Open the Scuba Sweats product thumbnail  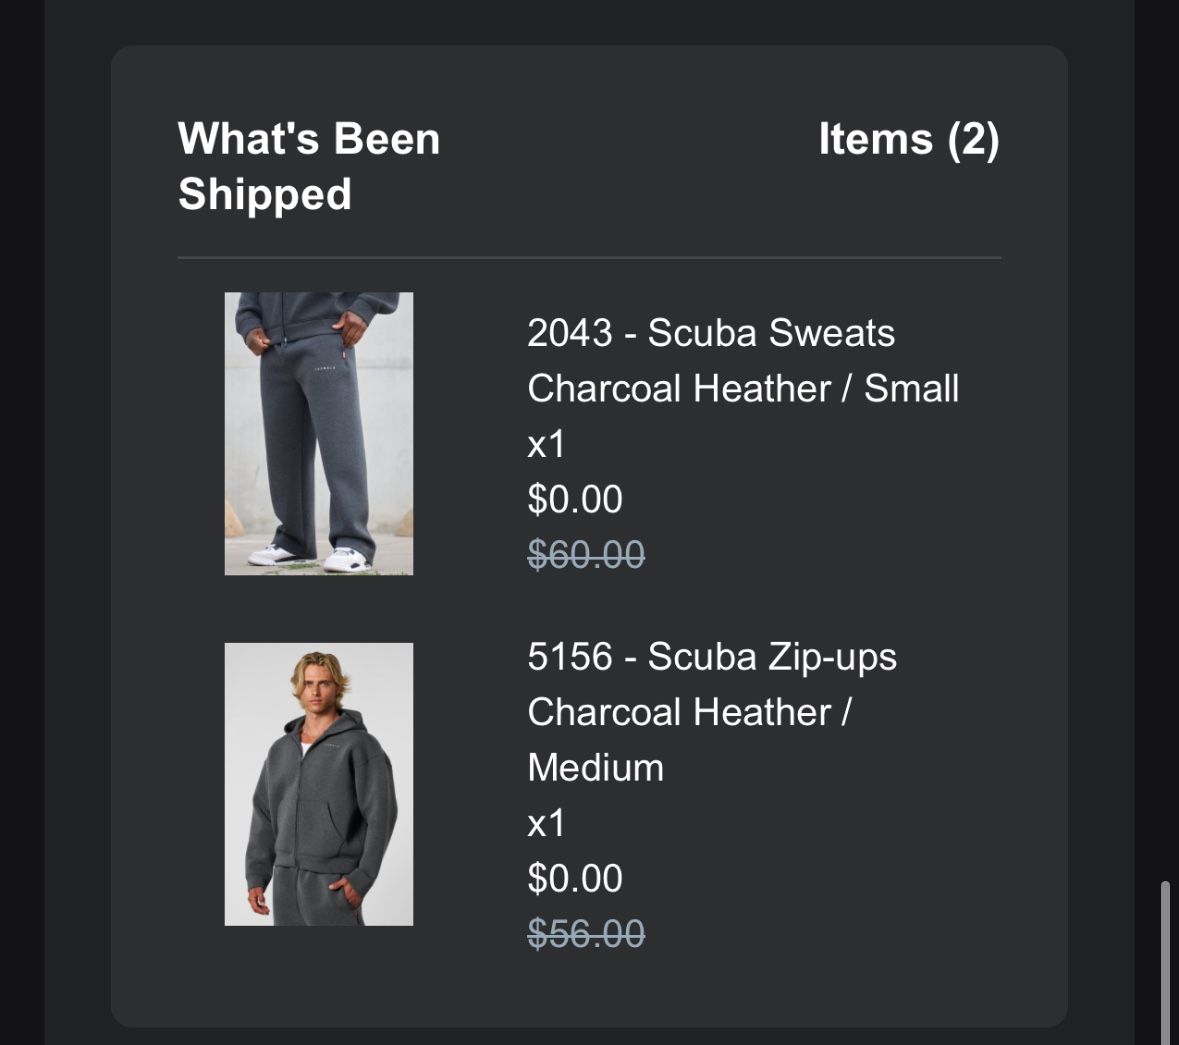(318, 433)
